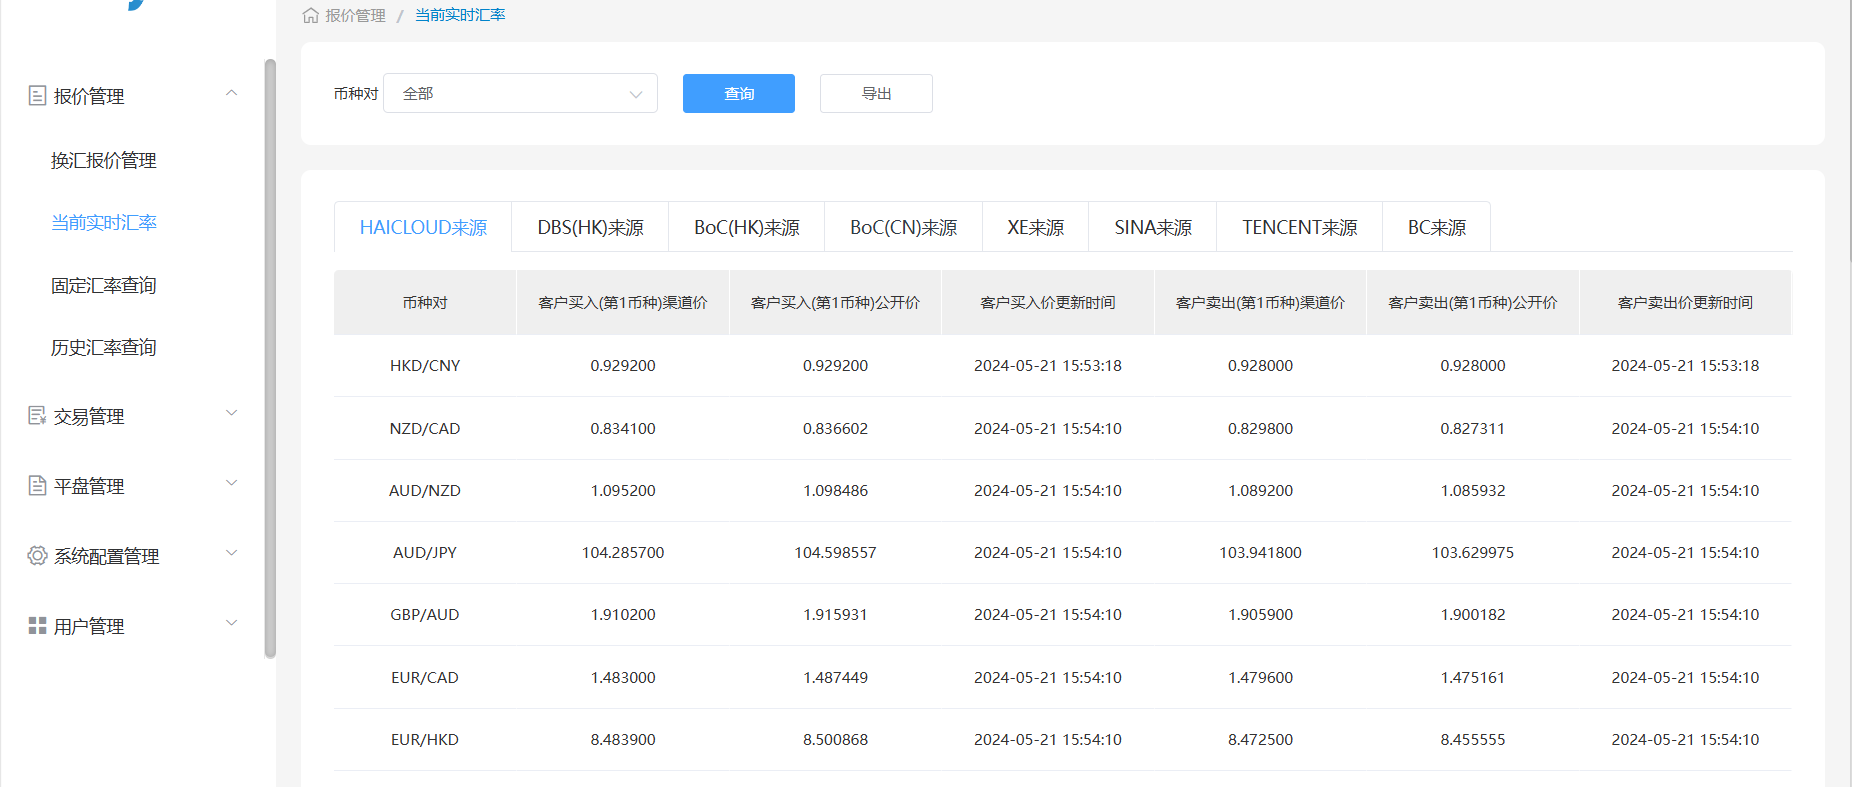
Task: Select the AUD/JPY currency pair cell
Action: pos(425,553)
